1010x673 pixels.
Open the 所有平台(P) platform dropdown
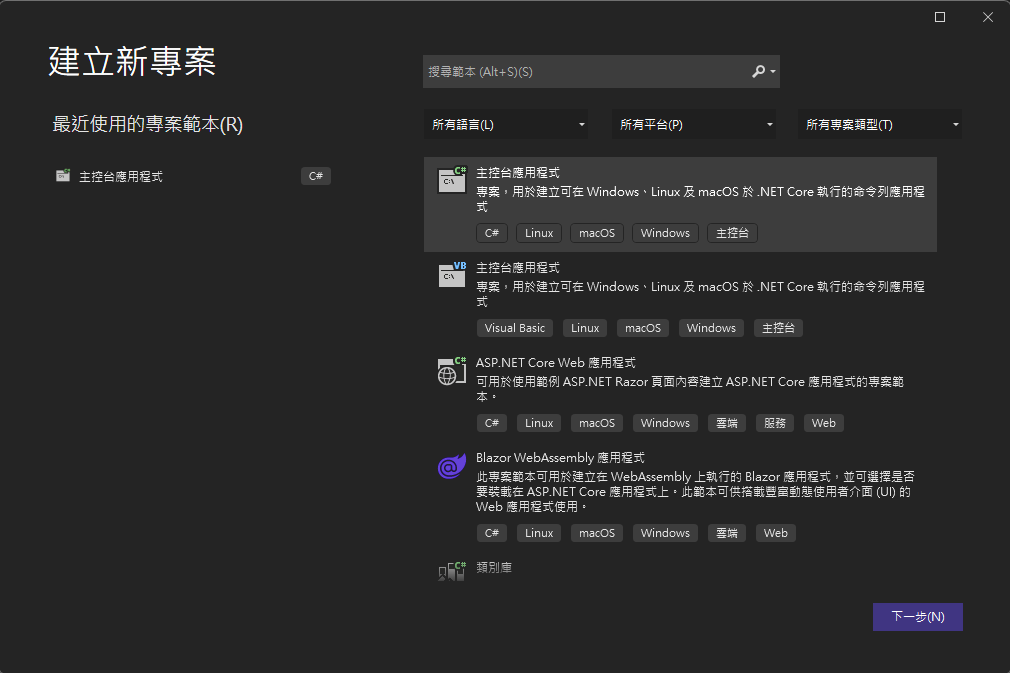click(x=694, y=124)
